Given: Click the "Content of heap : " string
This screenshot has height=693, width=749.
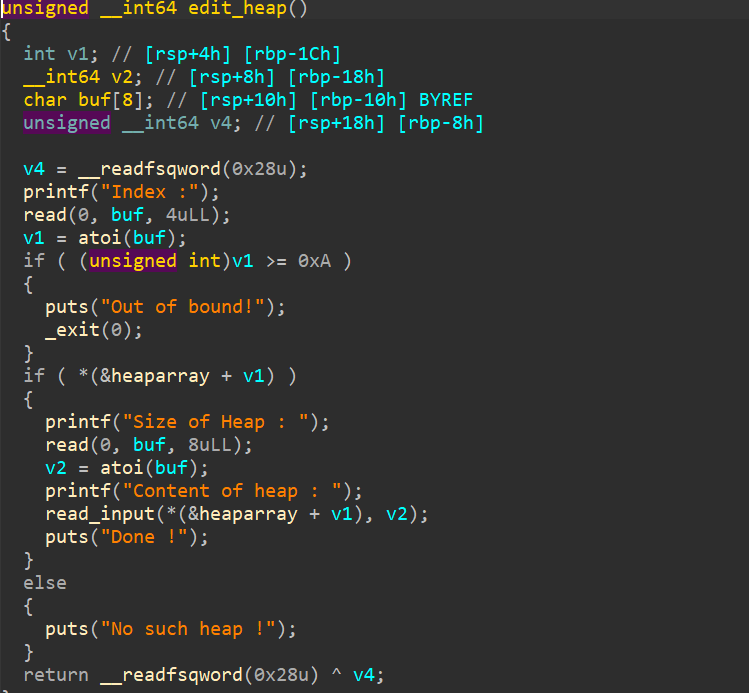Looking at the screenshot, I should coord(232,491).
